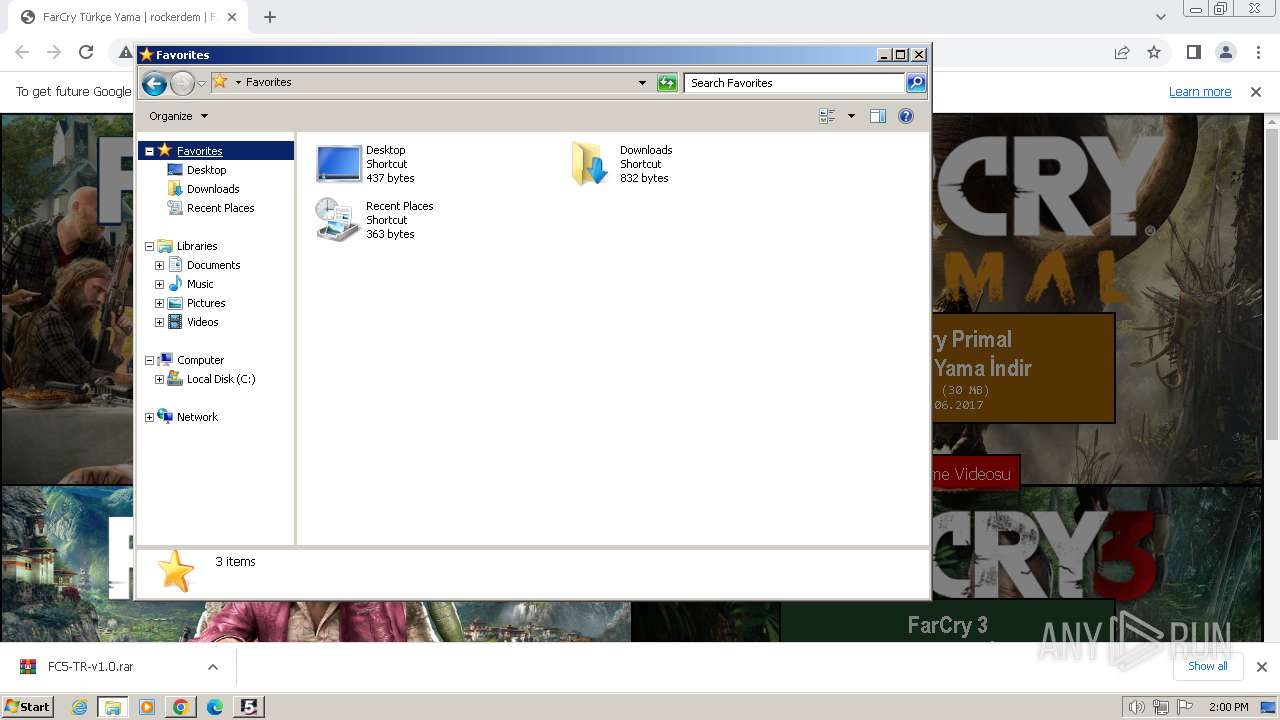This screenshot has width=1280, height=720.
Task: Expand the Local Disk (C:) node
Action: click(x=159, y=379)
